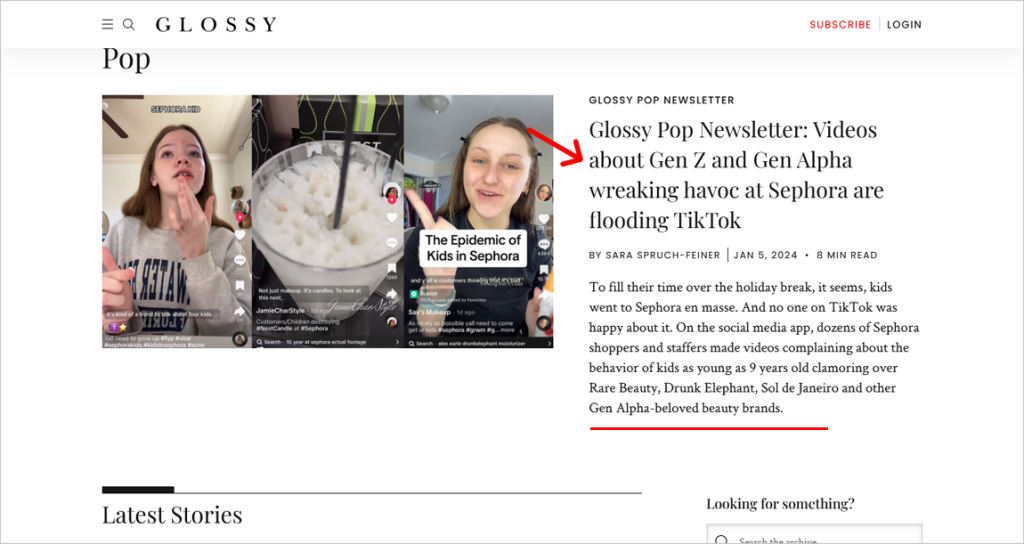Click the comment icon on first TikTok
Viewport: 1024px width, 544px height.
pyautogui.click(x=240, y=260)
